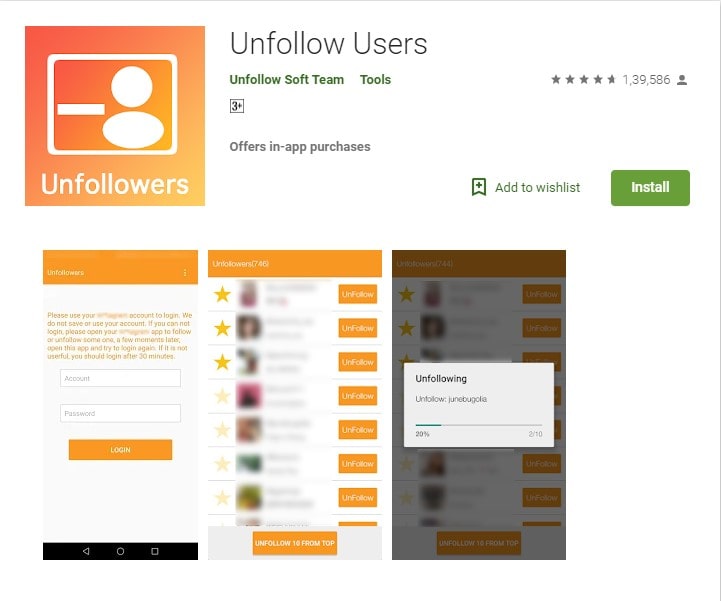Open the Unfollow Soft Team developer link

286,80
